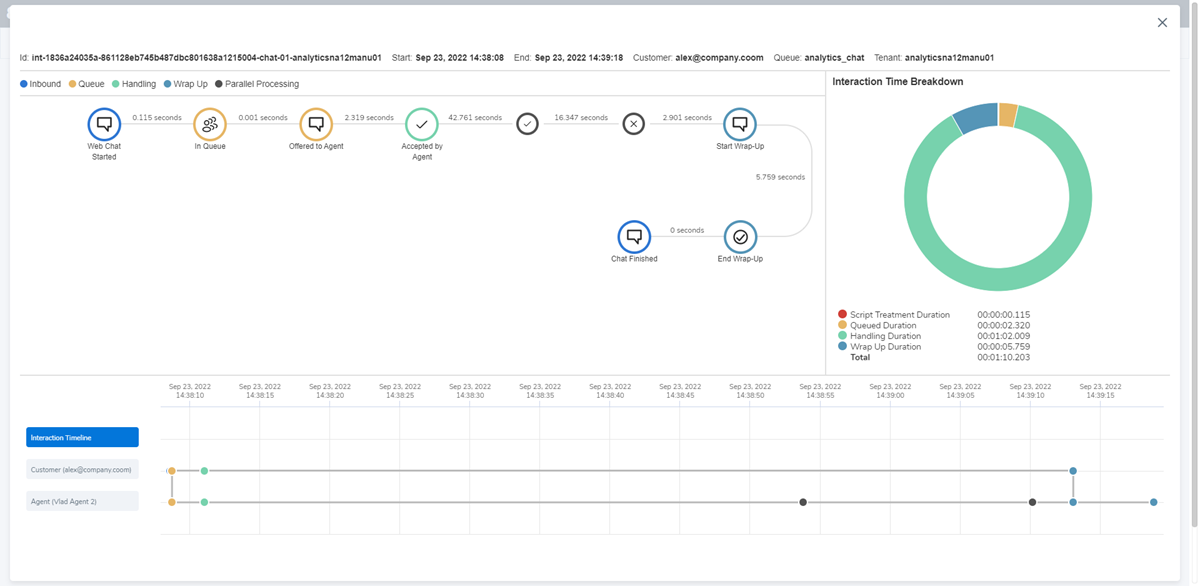Select the Accepted by Agent checkmark node
Viewport: 1200px width, 586px height.
pos(422,124)
